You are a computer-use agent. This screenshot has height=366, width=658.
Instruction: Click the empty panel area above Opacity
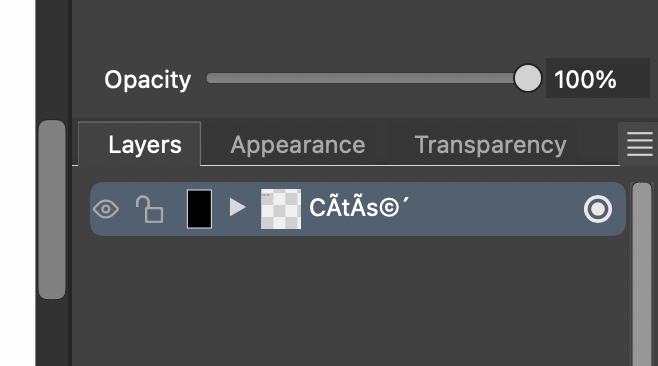pos(361,27)
